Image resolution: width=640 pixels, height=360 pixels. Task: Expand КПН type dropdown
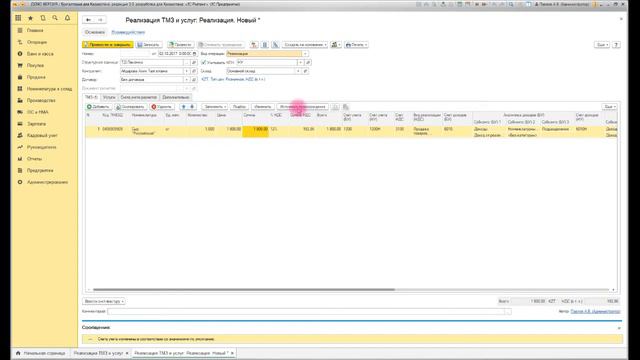point(300,62)
